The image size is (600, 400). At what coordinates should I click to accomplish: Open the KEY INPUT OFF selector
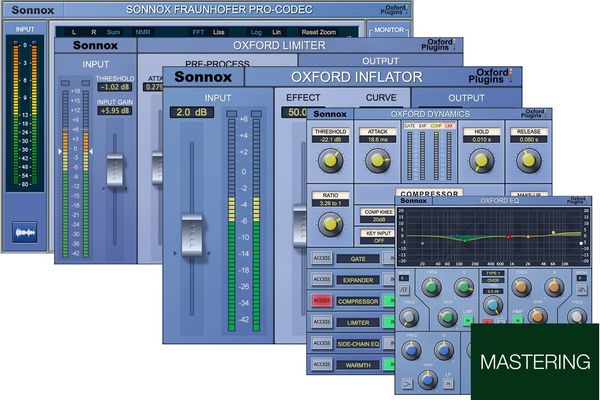[379, 241]
